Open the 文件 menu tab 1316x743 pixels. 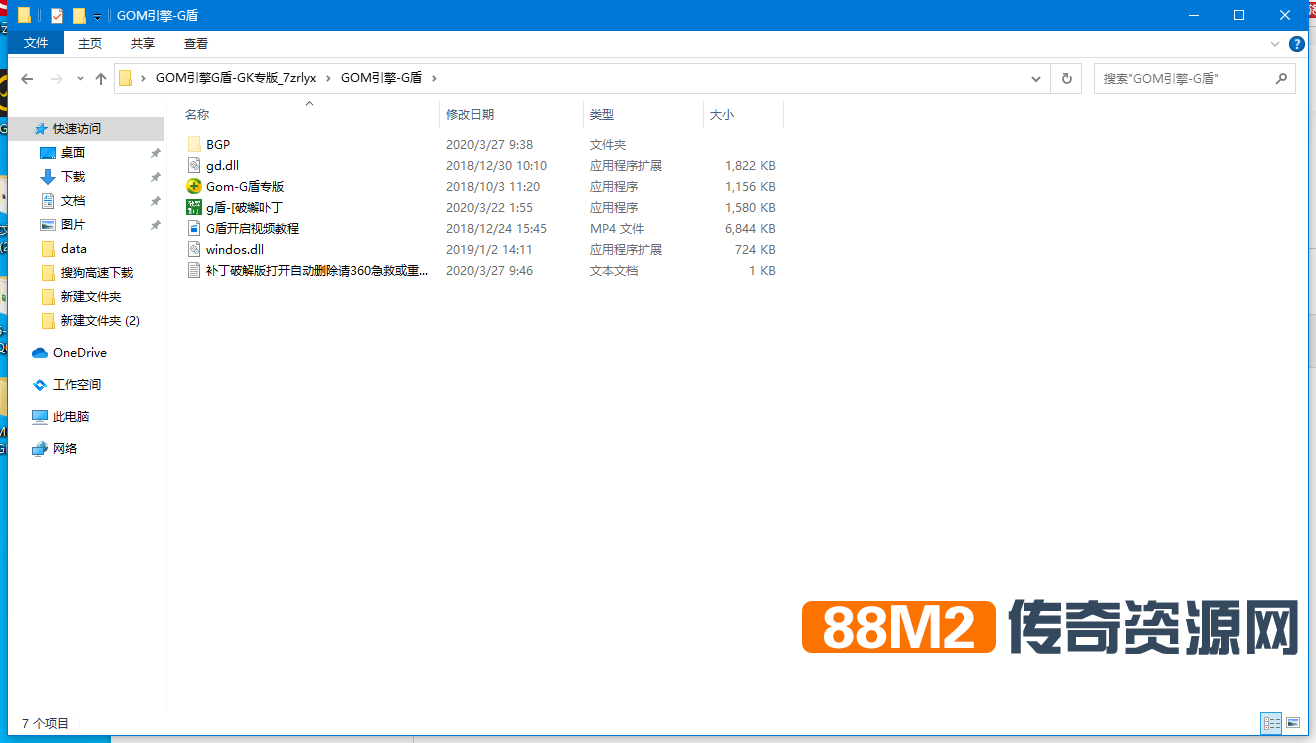[36, 43]
